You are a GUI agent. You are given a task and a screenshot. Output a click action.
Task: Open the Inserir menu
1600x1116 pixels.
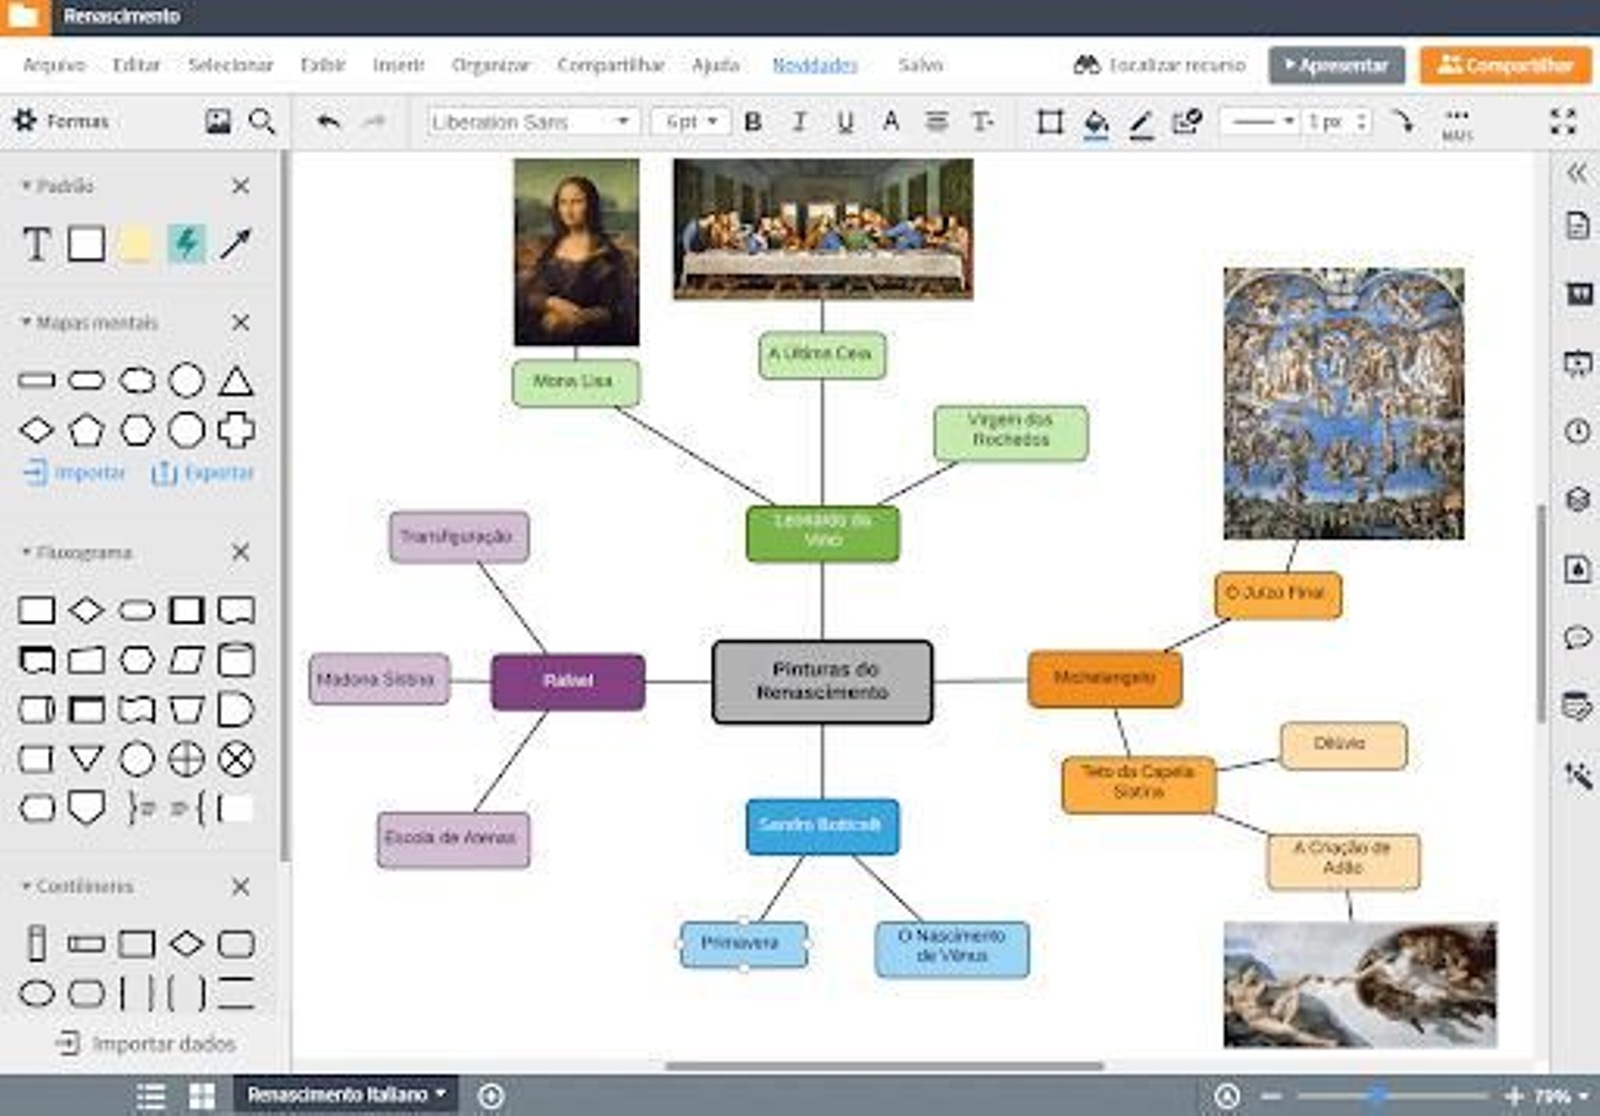[x=398, y=65]
